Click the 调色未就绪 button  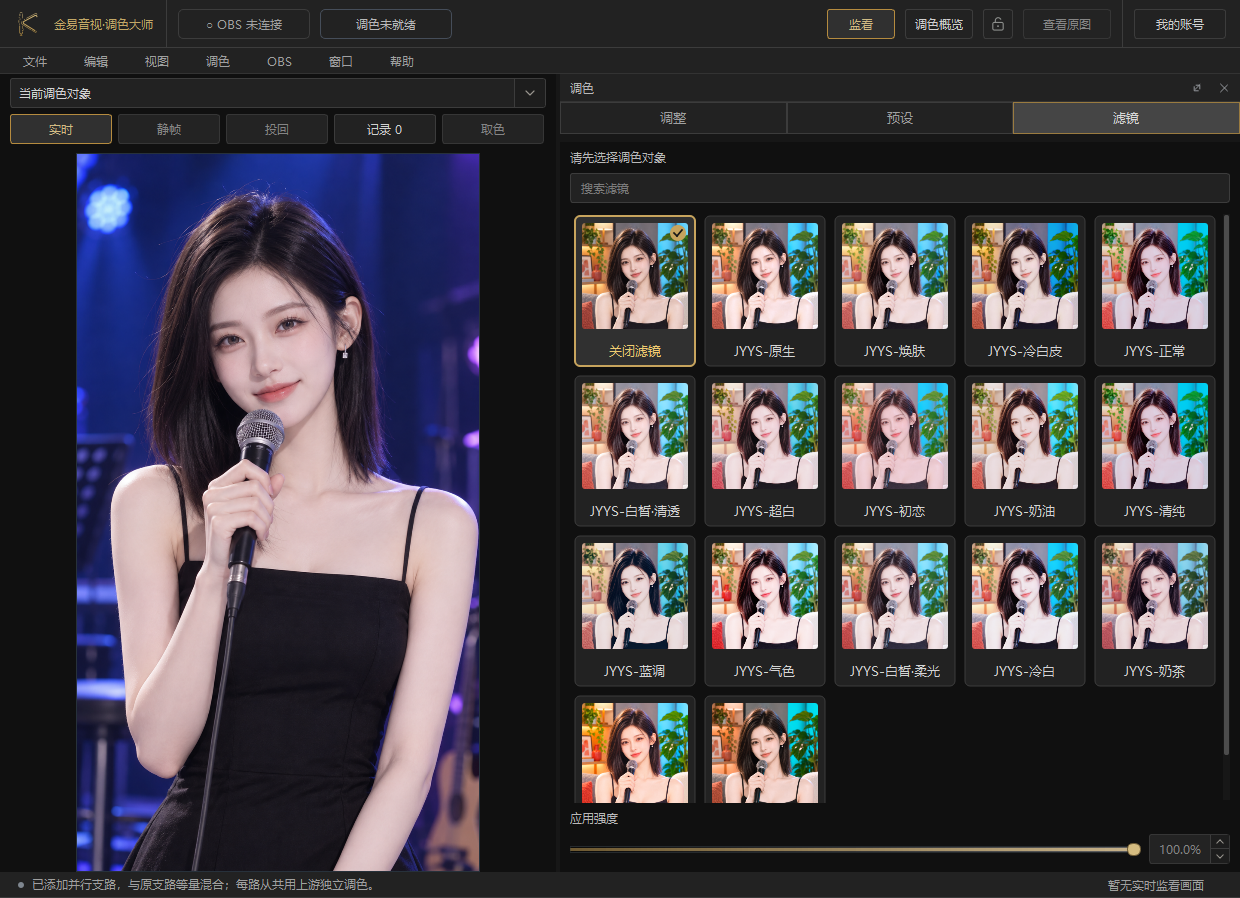[386, 24]
